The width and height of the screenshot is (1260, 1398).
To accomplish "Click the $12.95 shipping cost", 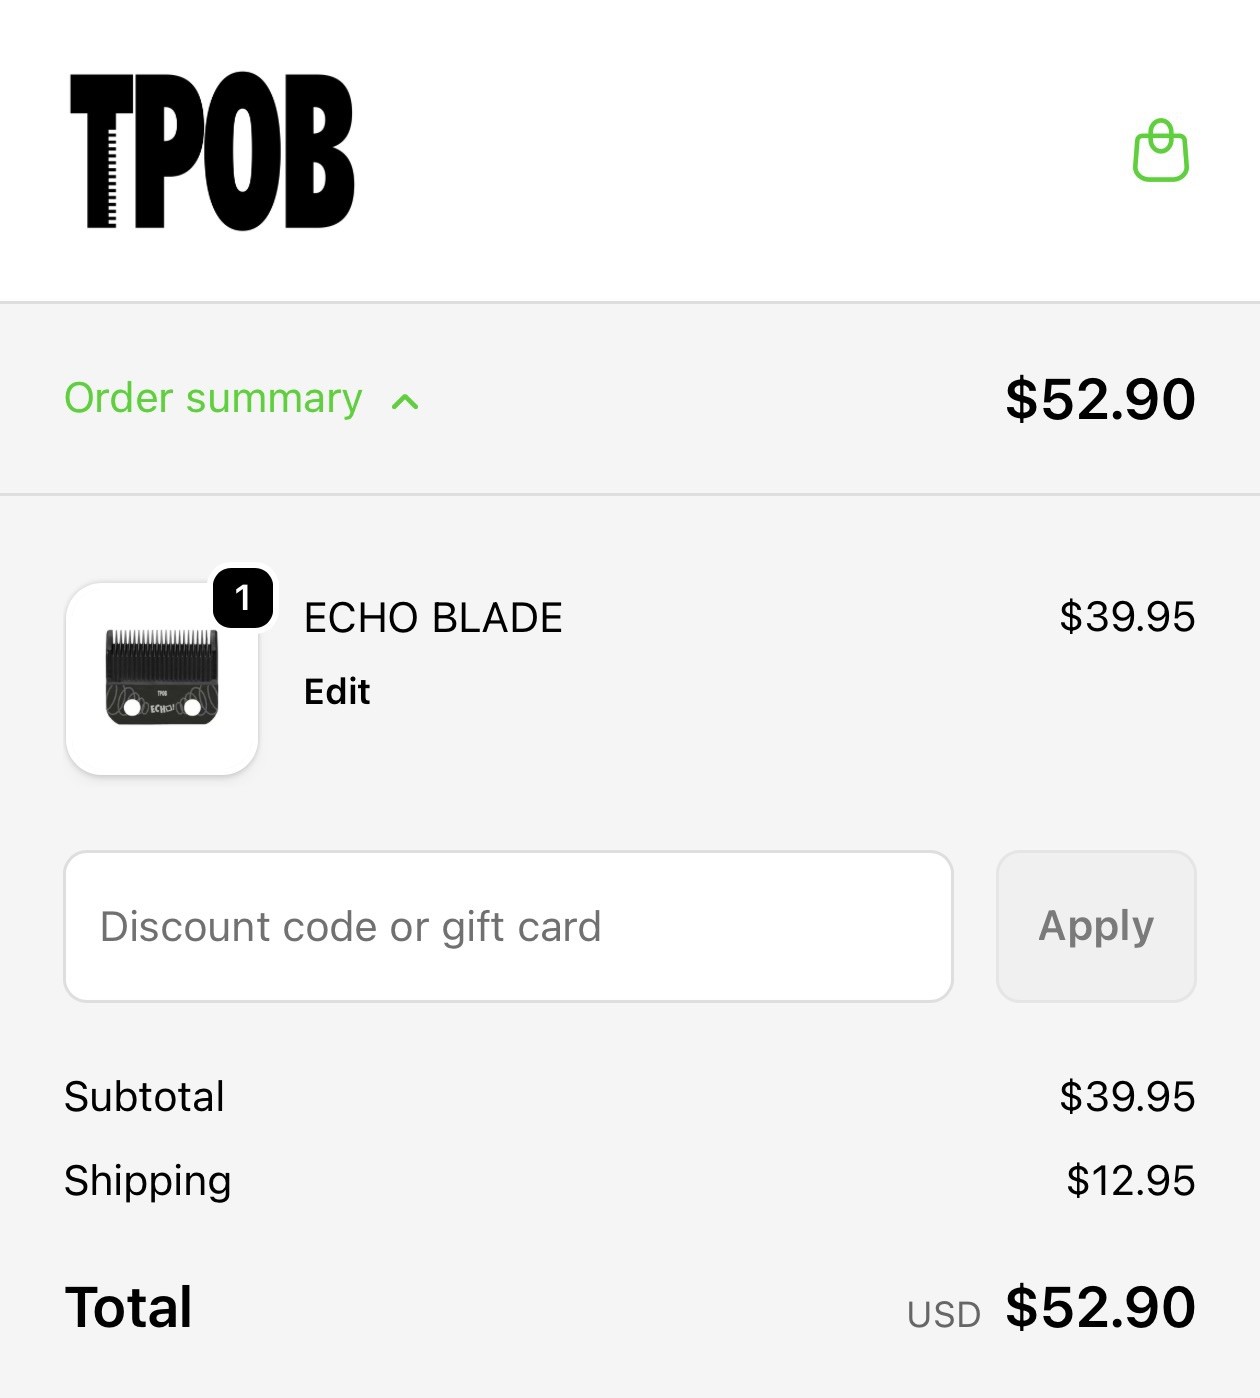I will (1130, 1181).
